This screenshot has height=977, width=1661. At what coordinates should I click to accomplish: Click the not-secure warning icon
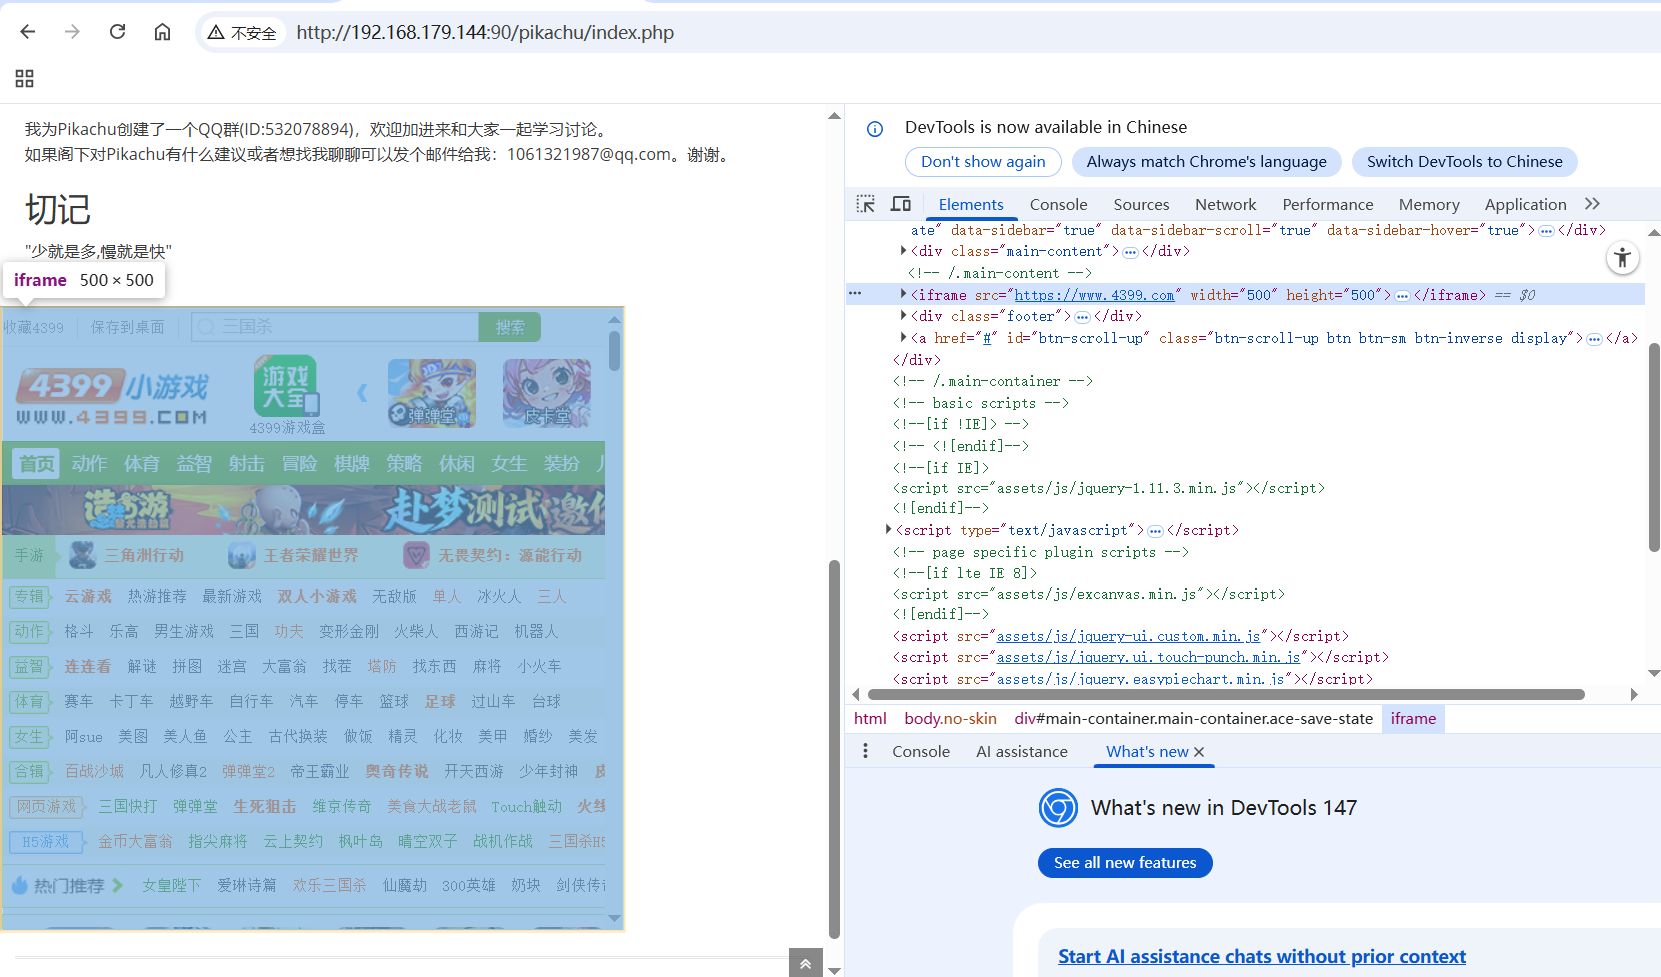pyautogui.click(x=215, y=33)
